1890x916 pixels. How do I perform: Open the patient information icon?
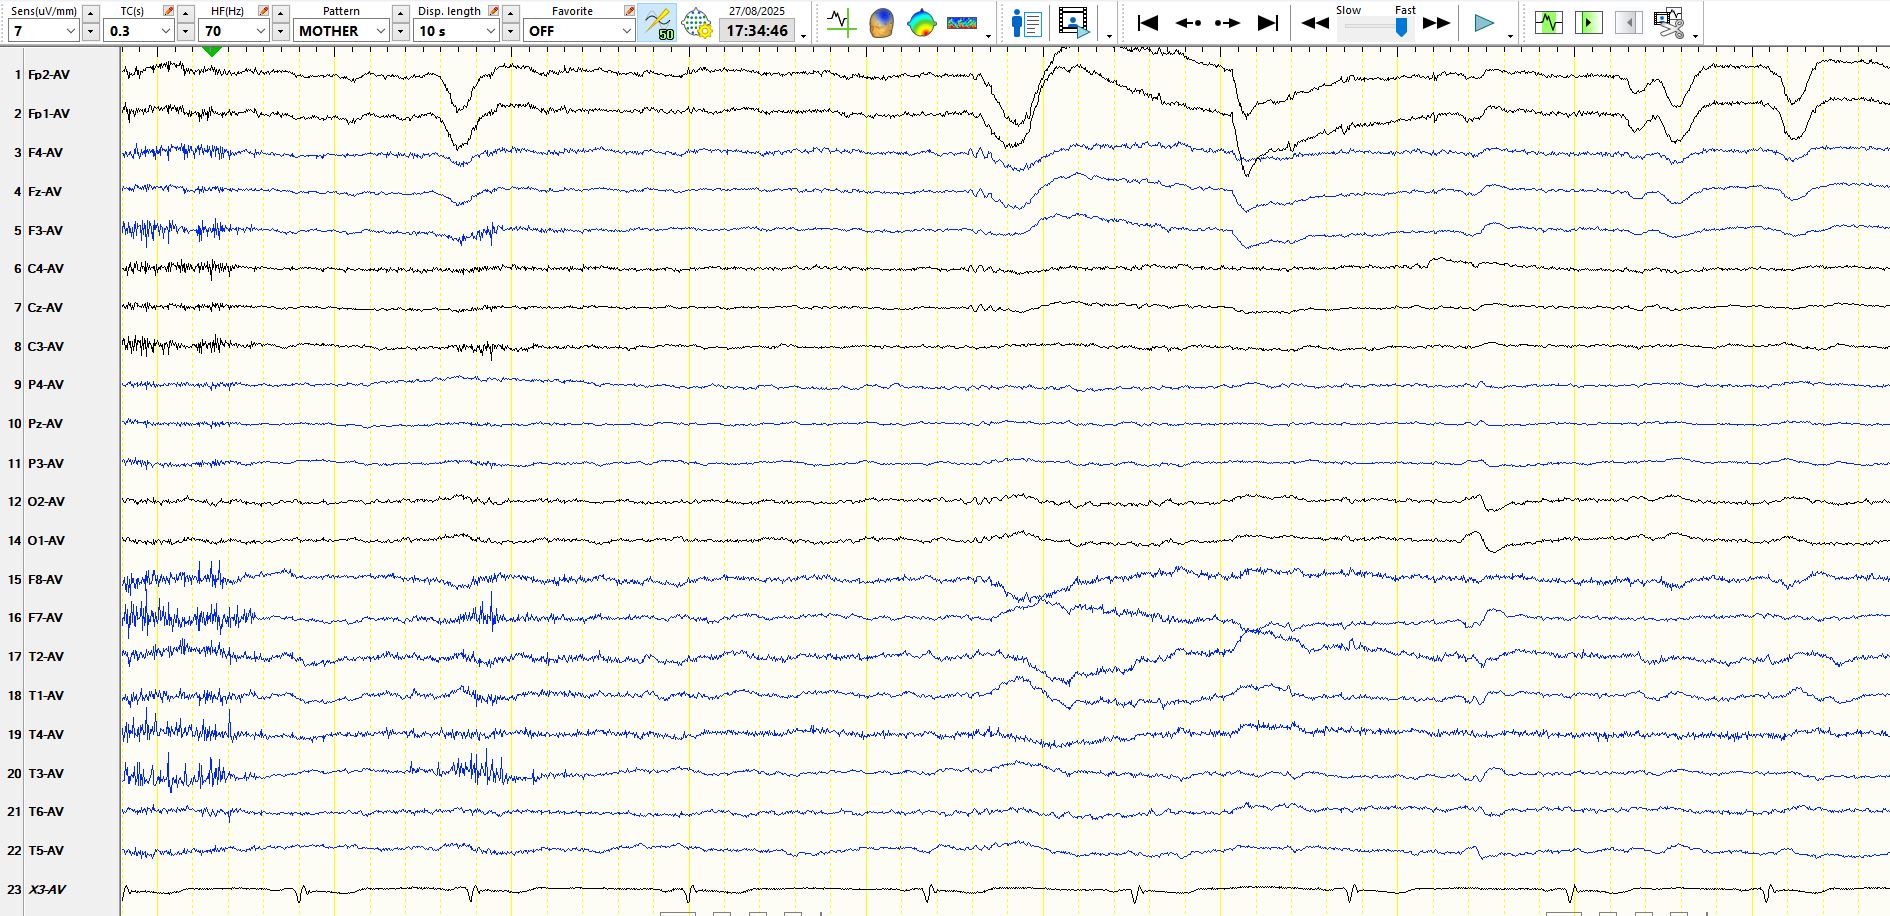(1026, 23)
